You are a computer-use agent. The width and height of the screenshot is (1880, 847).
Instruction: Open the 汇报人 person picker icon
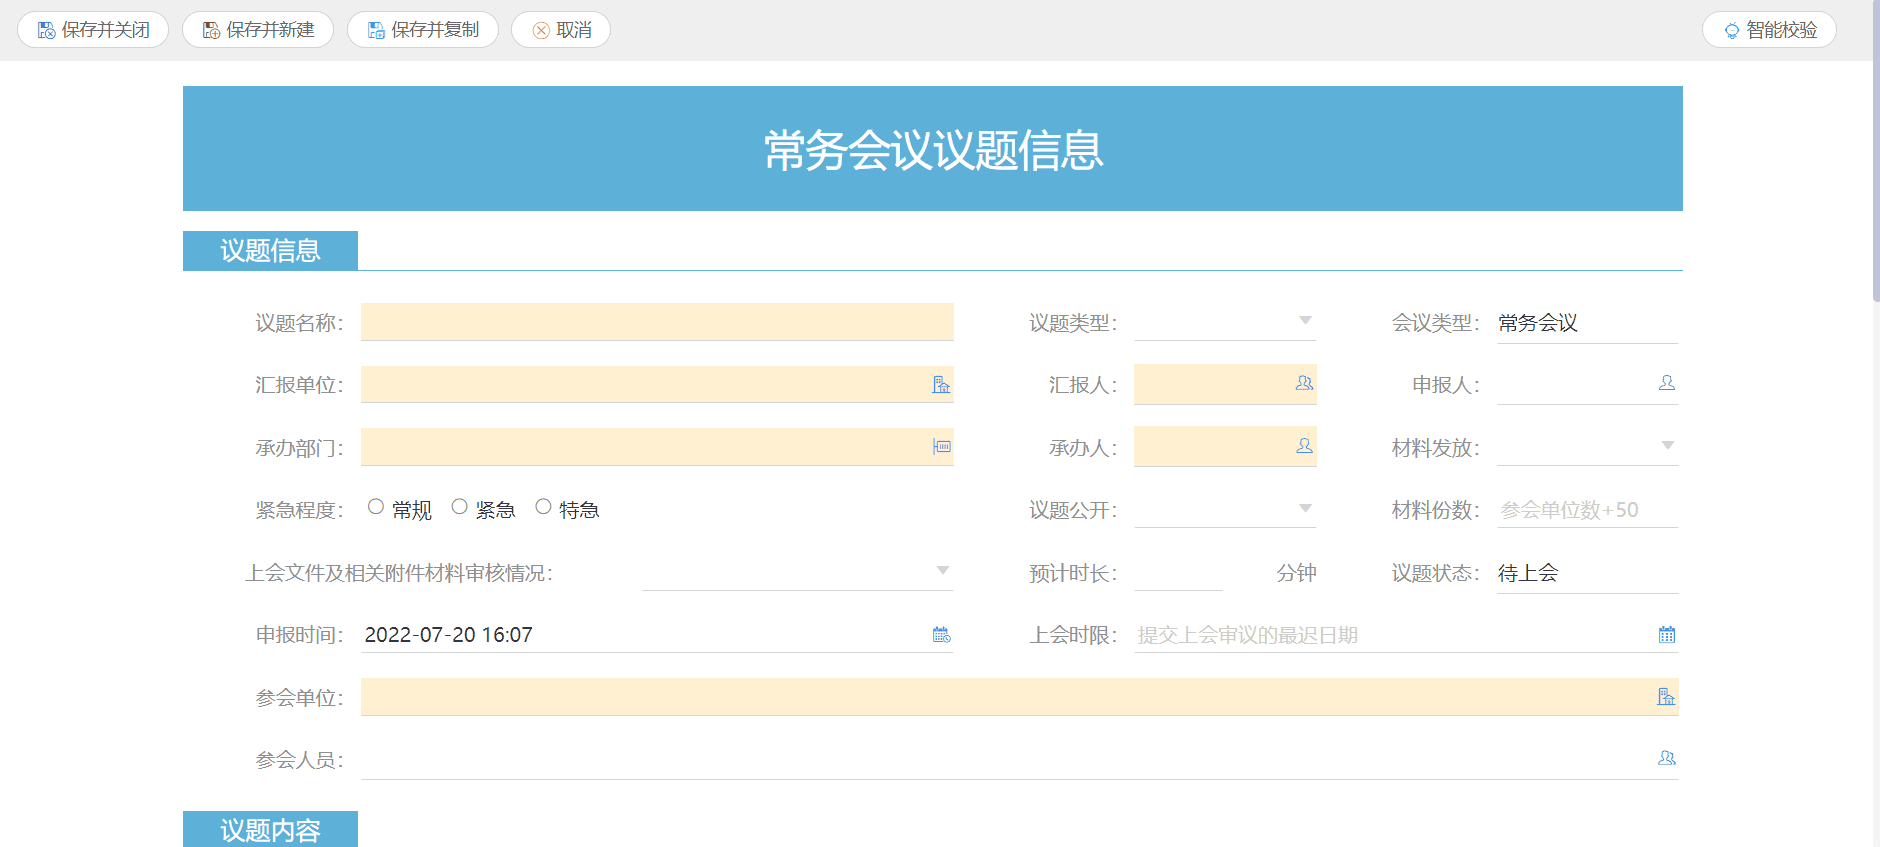click(1304, 383)
